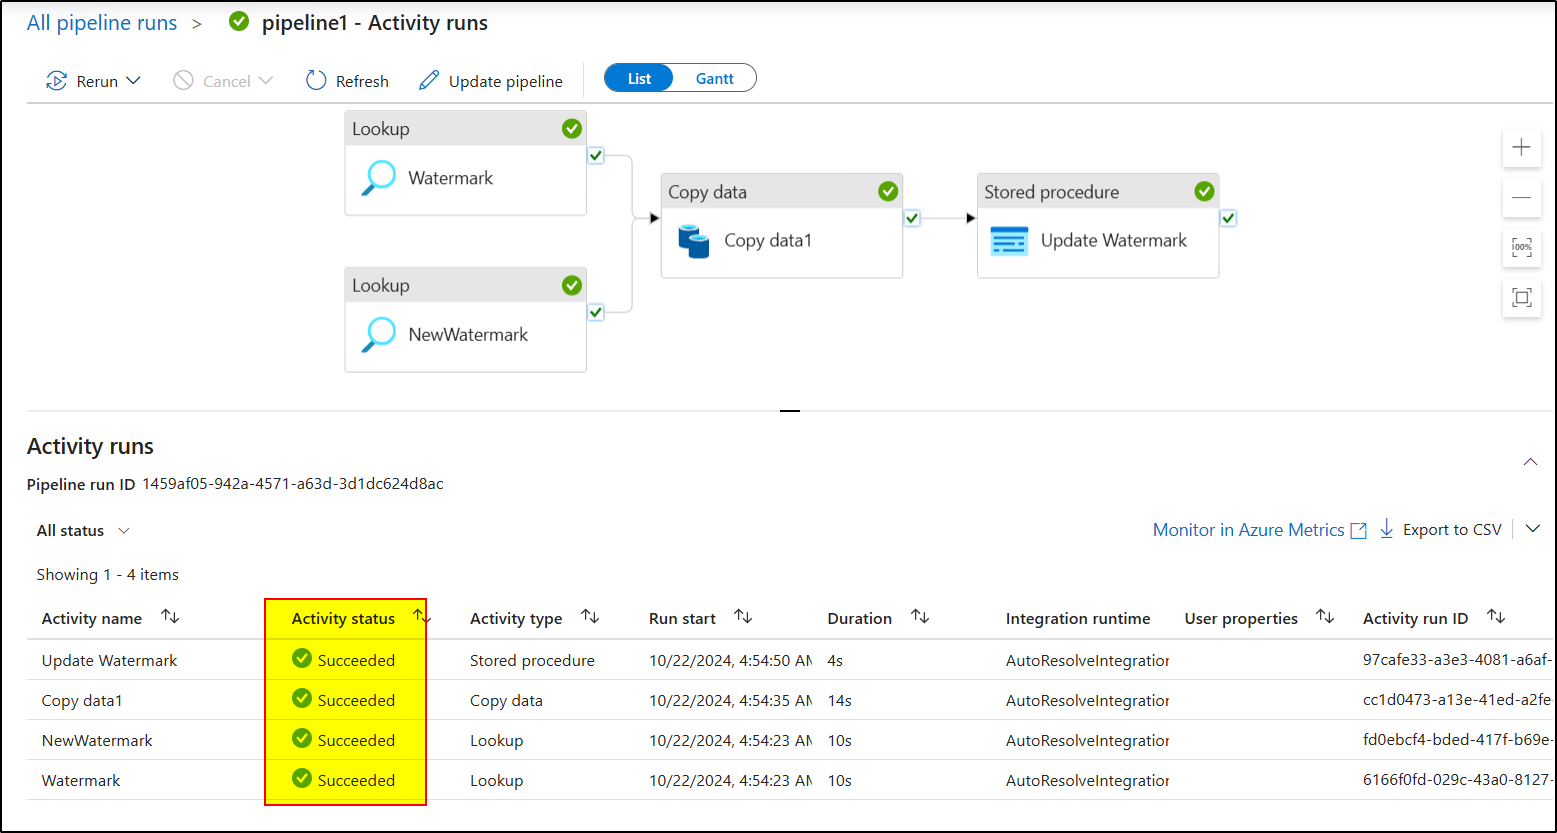Select the Update Watermark activity row
Viewport: 1557px width, 833px height.
790,660
